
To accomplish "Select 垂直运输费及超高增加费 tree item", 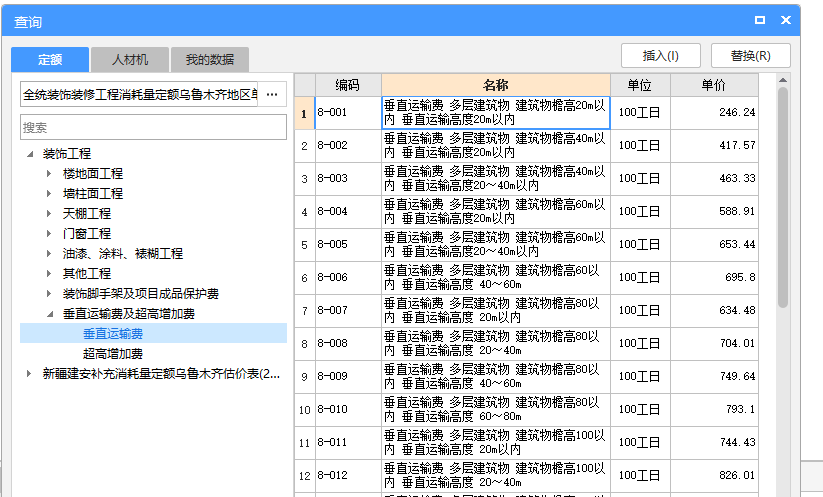I will [129, 314].
